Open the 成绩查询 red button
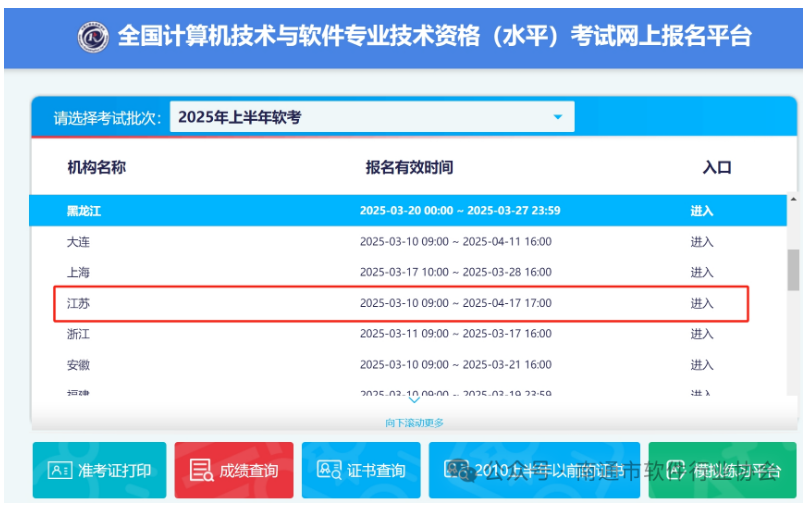 coord(234,470)
